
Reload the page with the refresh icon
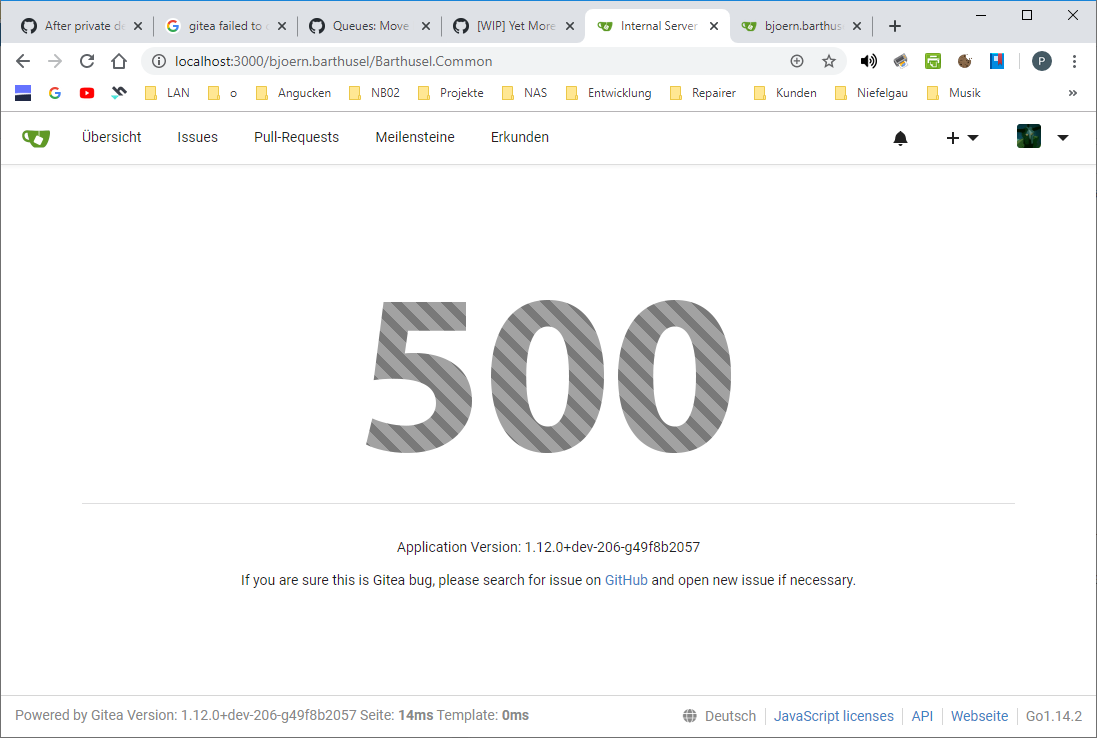point(87,62)
